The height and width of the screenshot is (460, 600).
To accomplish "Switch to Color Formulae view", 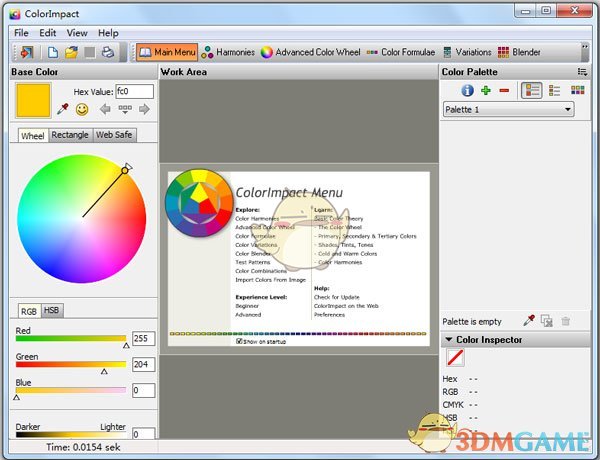I will click(401, 52).
